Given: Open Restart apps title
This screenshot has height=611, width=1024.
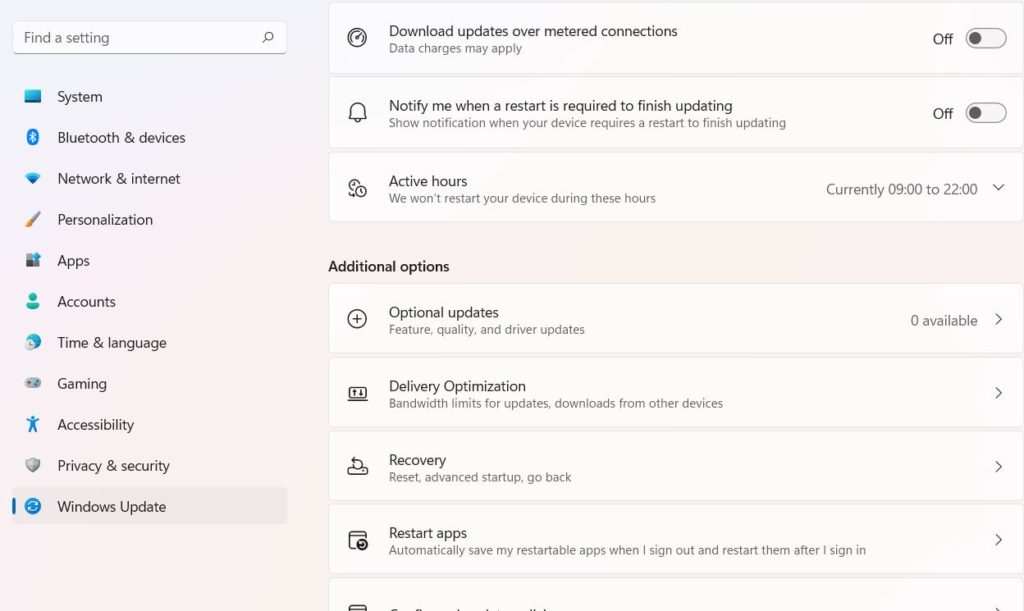Looking at the screenshot, I should pyautogui.click(x=428, y=533).
